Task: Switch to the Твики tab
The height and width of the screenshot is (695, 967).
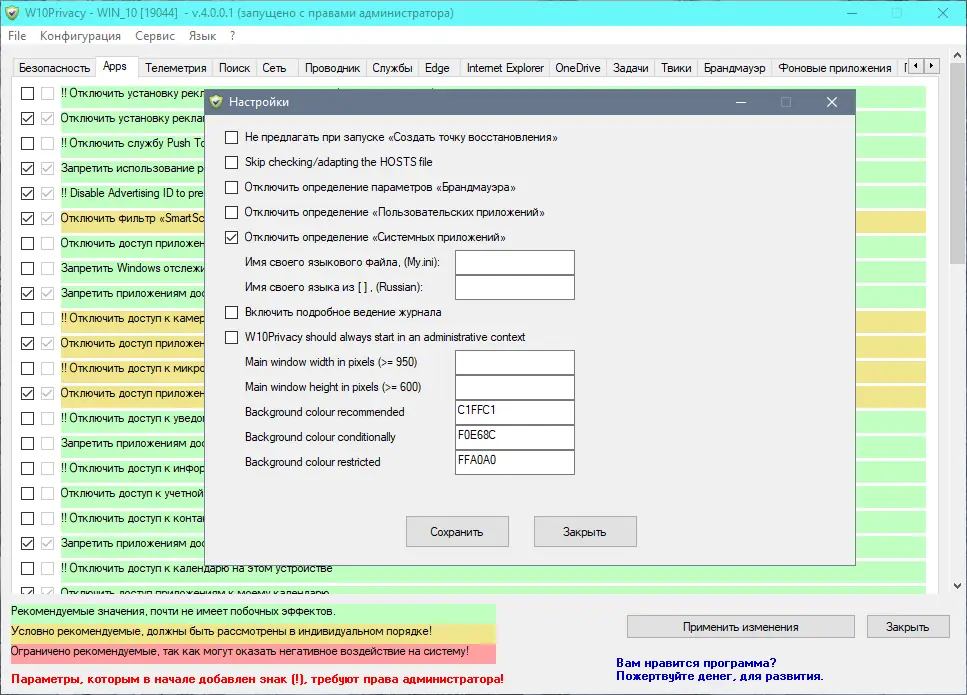Action: point(676,68)
